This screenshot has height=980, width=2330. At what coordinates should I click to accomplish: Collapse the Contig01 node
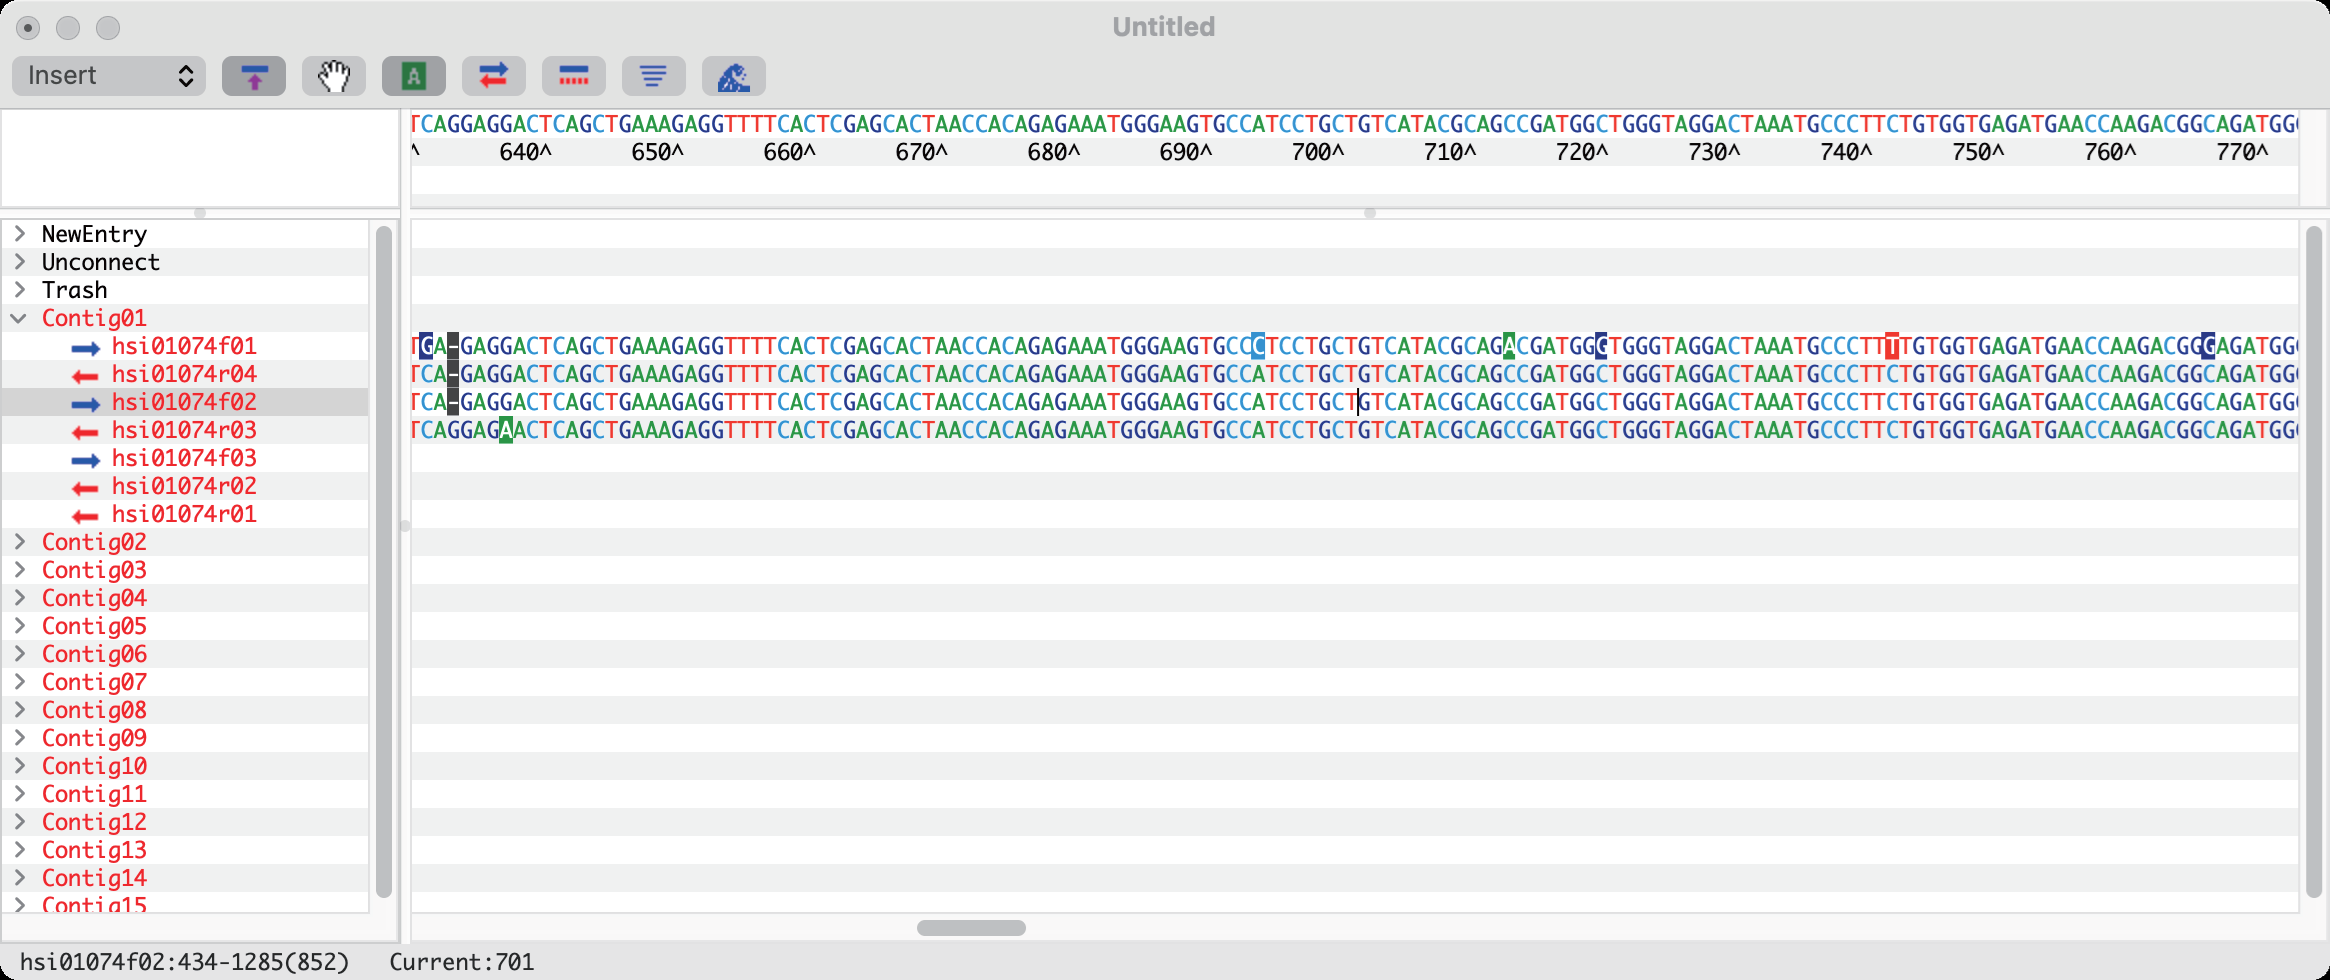pos(19,318)
